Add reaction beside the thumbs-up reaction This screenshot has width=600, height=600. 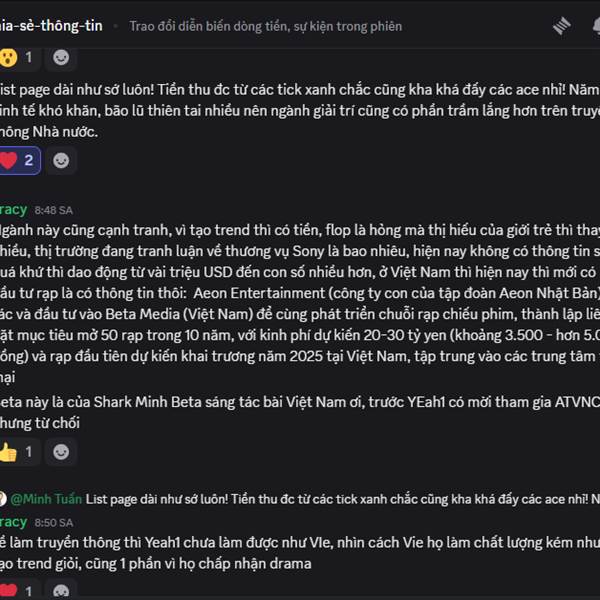point(62,452)
